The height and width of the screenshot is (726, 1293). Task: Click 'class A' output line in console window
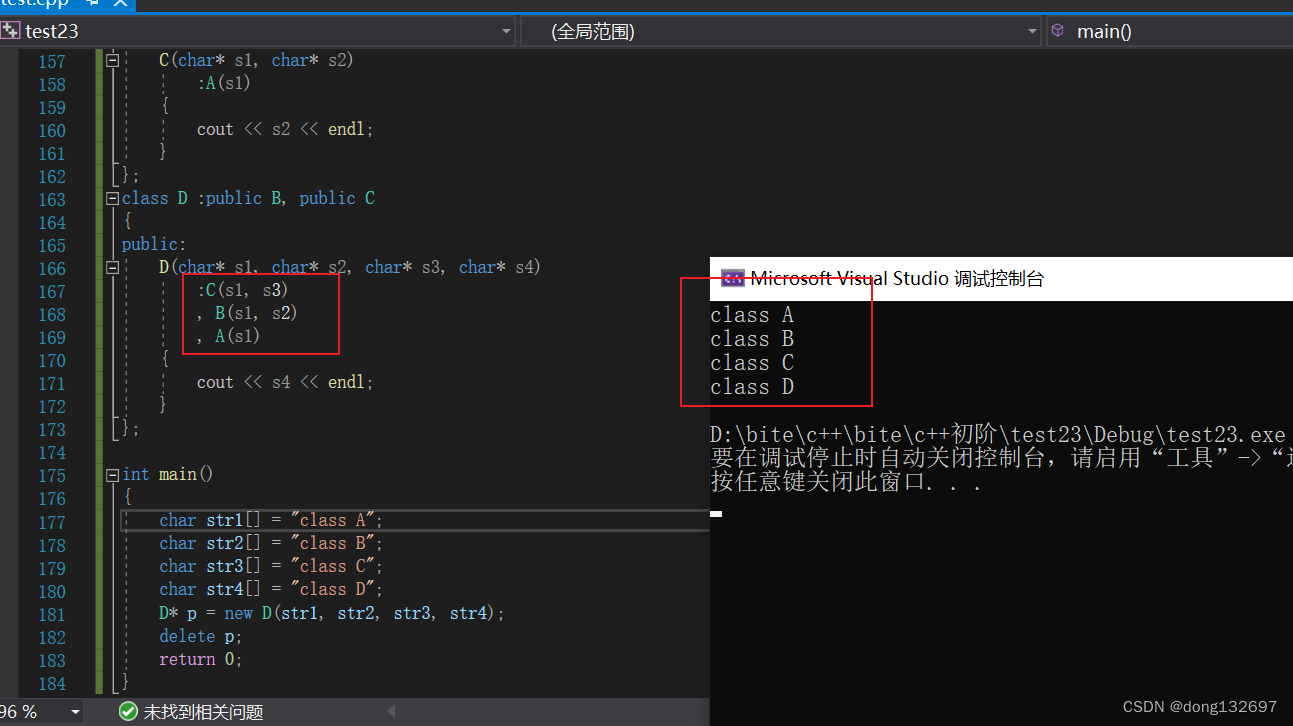pos(752,315)
